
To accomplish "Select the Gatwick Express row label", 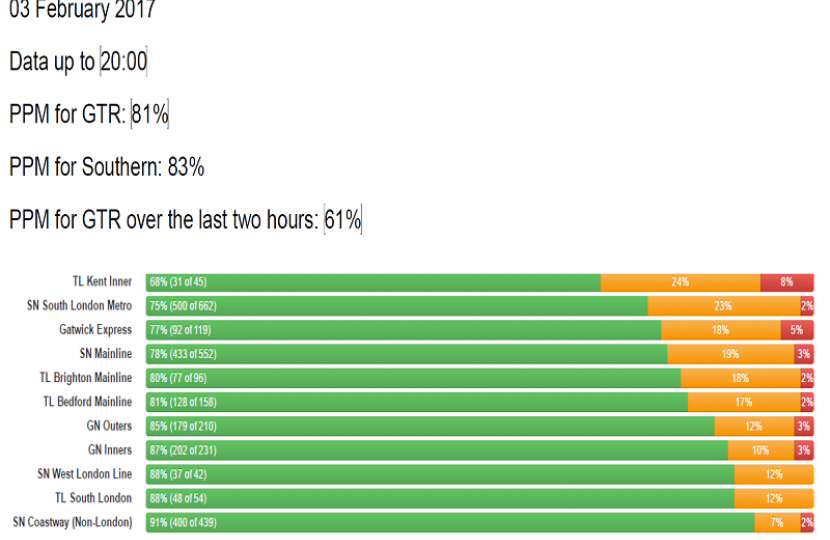I will point(95,330).
